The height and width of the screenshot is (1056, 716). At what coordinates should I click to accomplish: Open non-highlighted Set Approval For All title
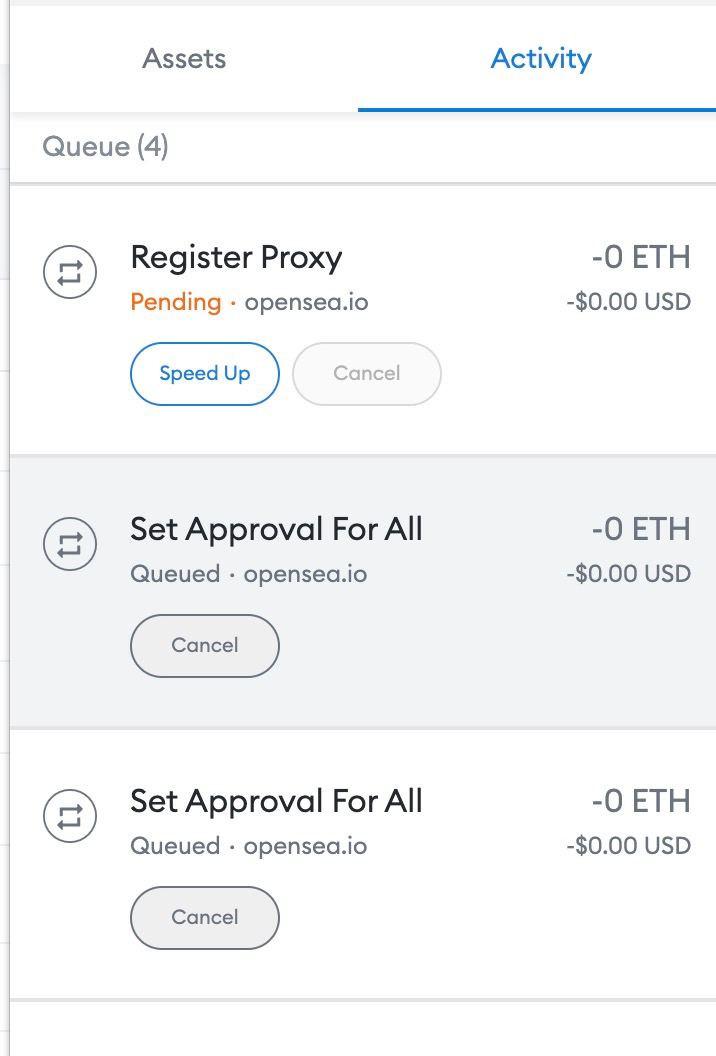pyautogui.click(x=276, y=801)
